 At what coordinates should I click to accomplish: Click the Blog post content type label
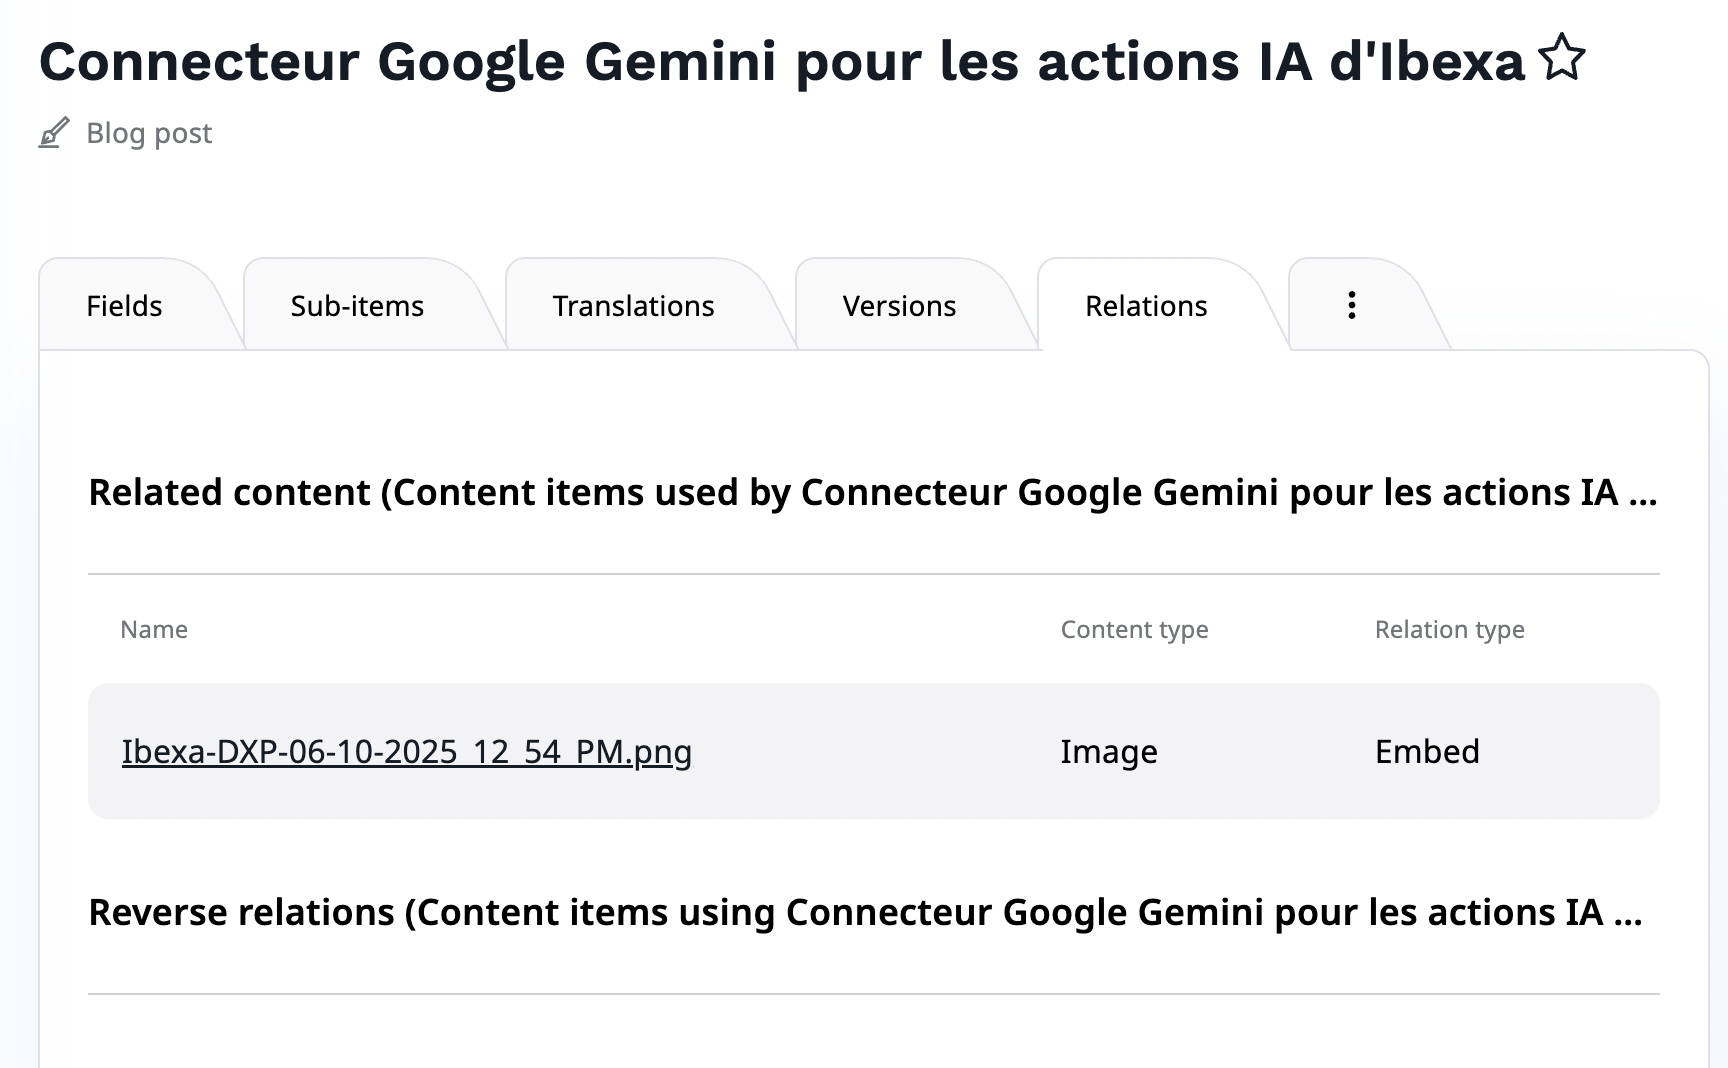tap(149, 133)
